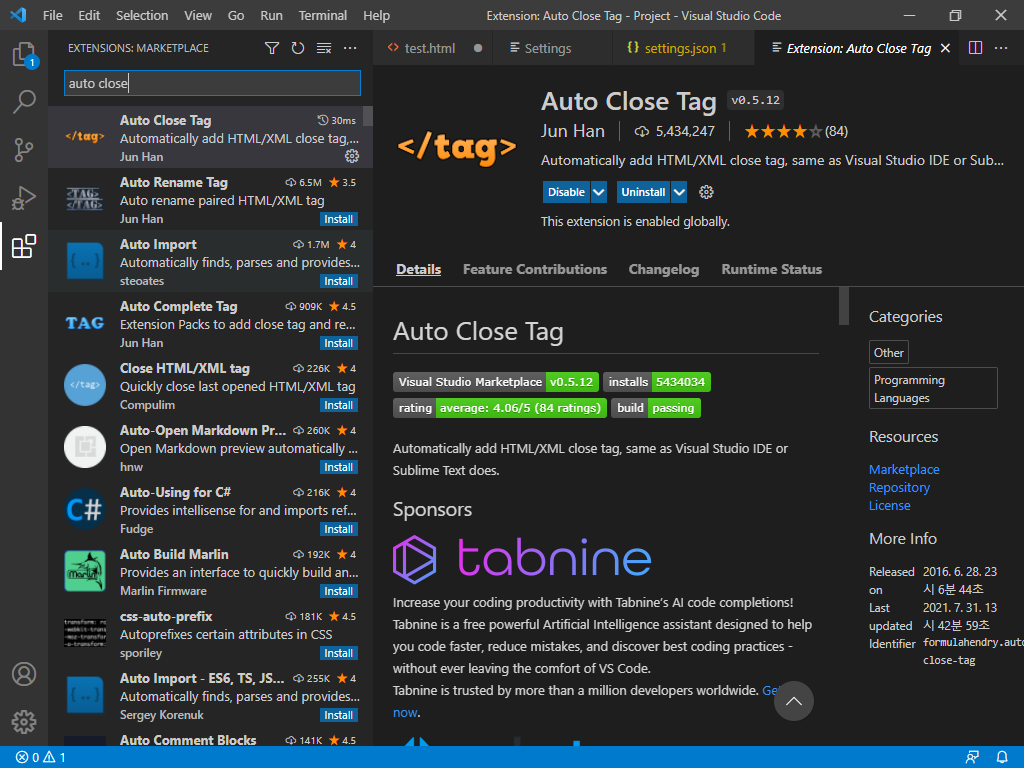Open the feedback icon in status bar
The height and width of the screenshot is (768, 1024).
[972, 758]
